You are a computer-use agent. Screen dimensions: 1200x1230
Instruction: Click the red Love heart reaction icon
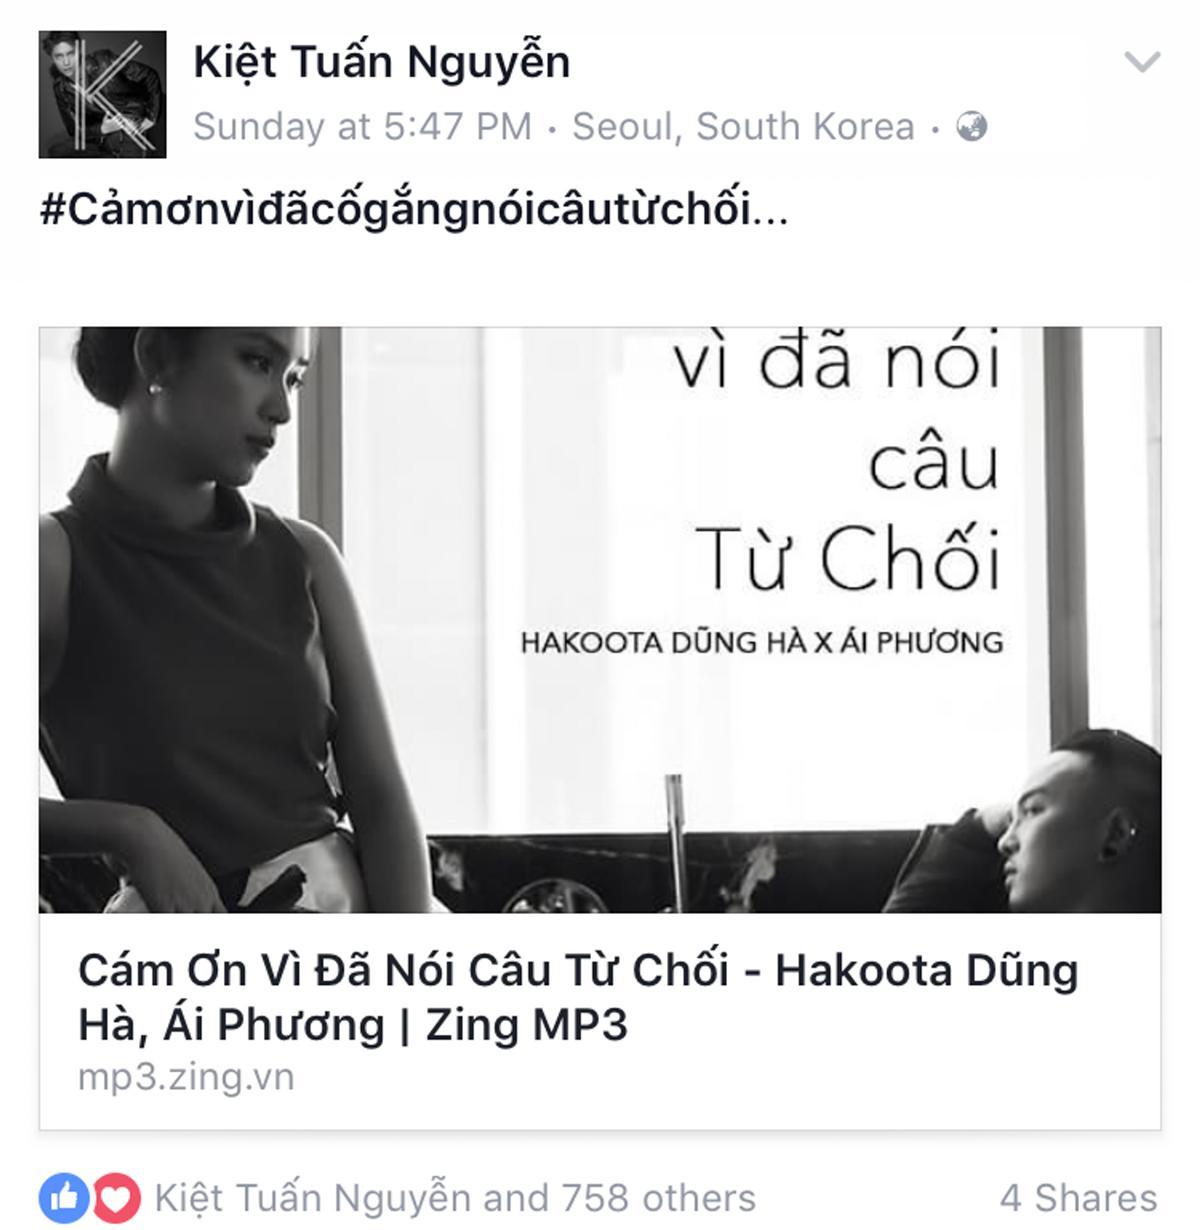115,1197
